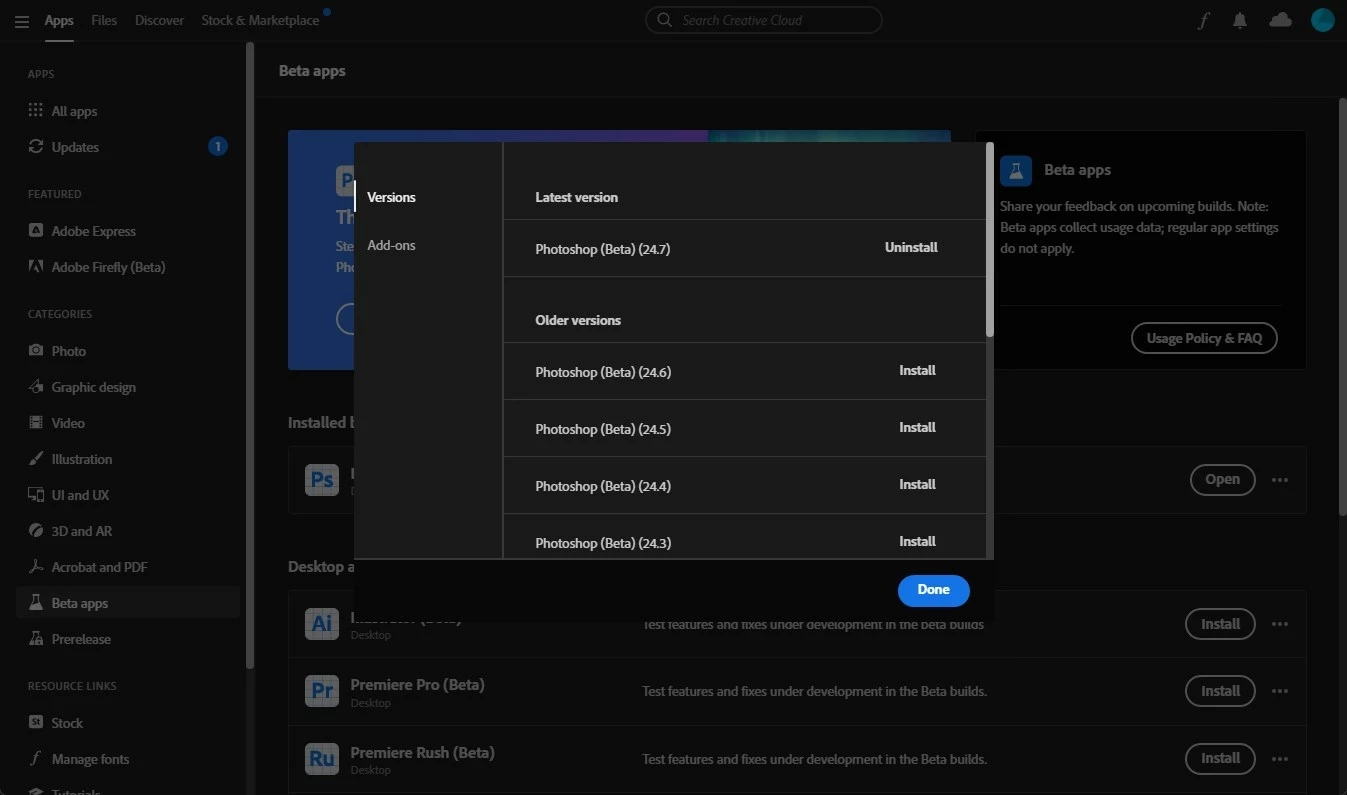Click the Updates count badge

click(x=217, y=147)
